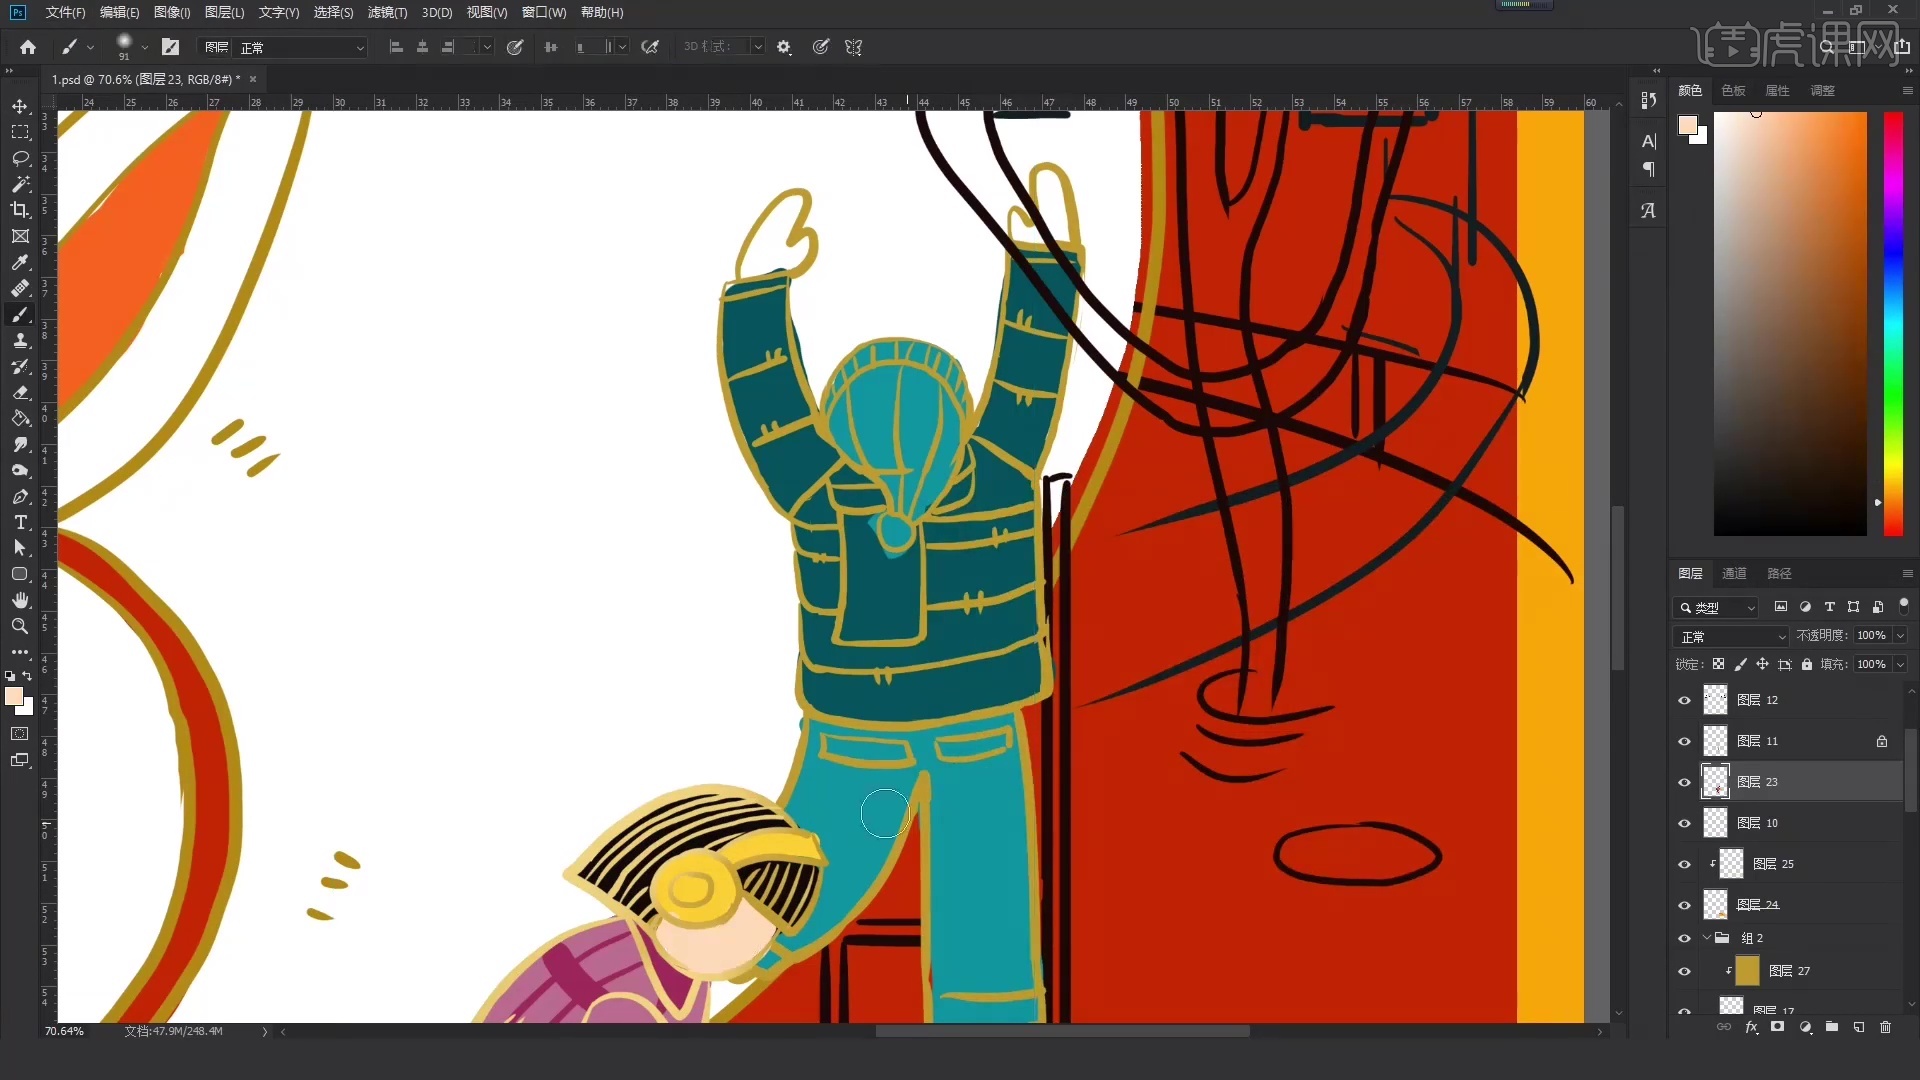The height and width of the screenshot is (1080, 1920).
Task: Select the Healing Brush tool
Action: (20, 288)
